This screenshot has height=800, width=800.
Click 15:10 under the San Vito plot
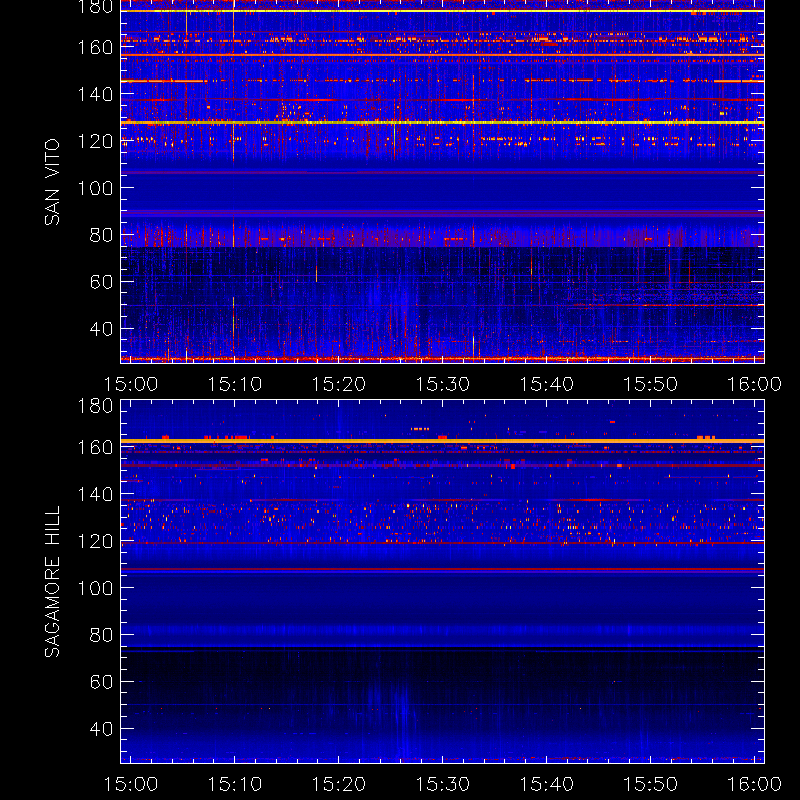[235, 384]
